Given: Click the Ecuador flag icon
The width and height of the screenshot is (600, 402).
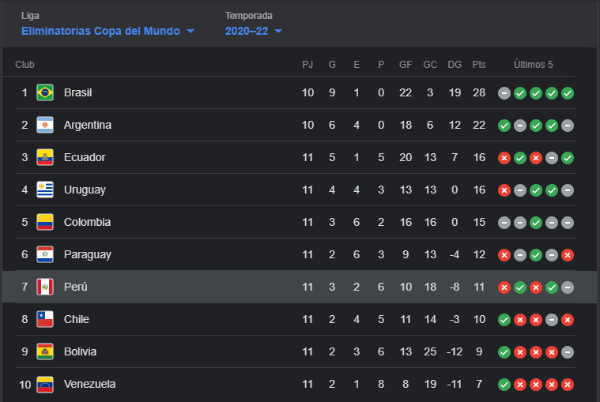Looking at the screenshot, I should tap(45, 157).
